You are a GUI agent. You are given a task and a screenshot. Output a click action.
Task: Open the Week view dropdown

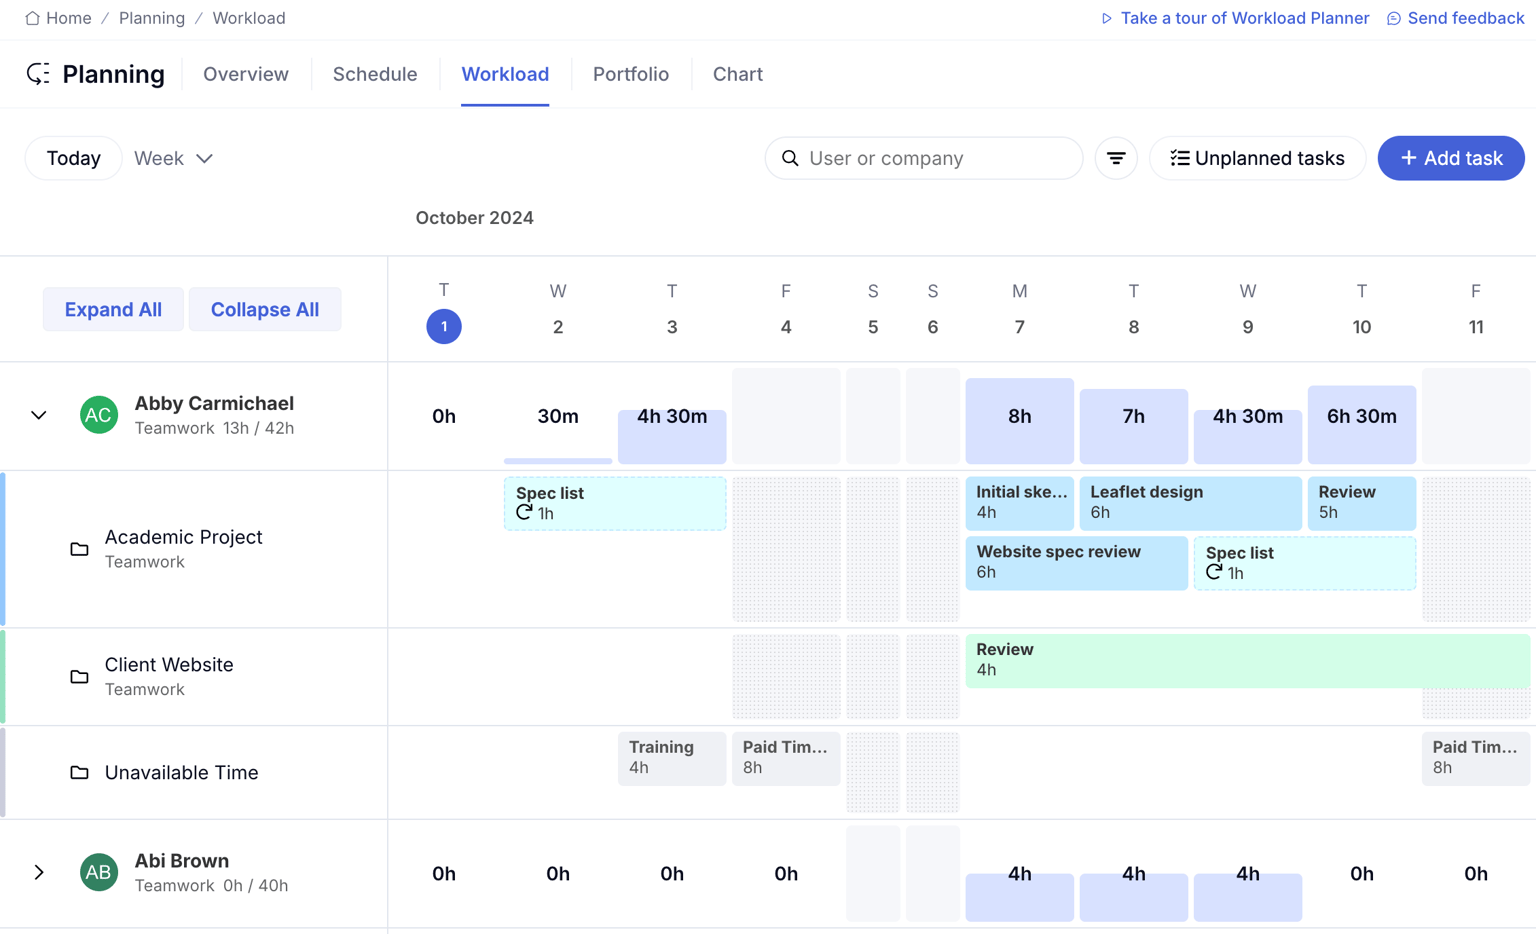(174, 158)
